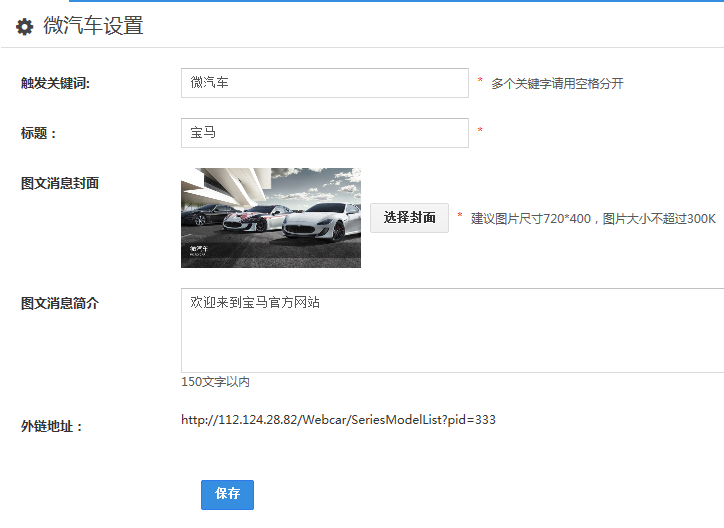
Task: Click the 微汽车设置 page heading
Action: (93, 26)
